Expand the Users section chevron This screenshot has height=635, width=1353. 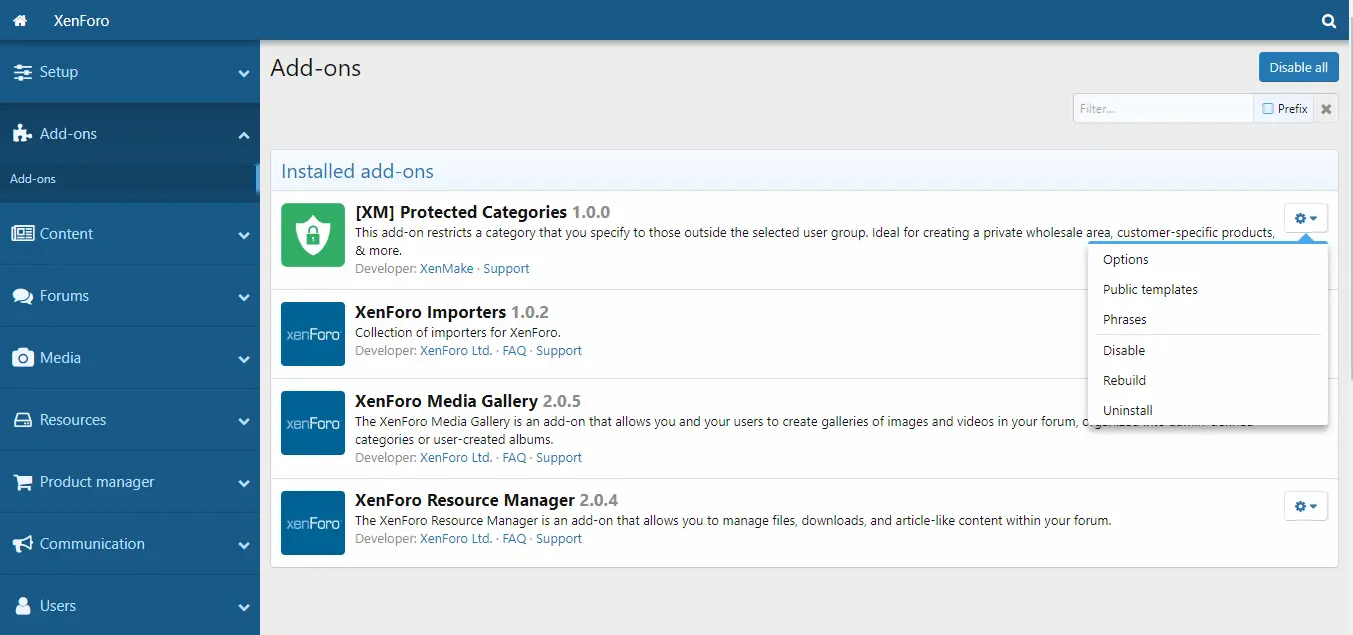coord(244,607)
